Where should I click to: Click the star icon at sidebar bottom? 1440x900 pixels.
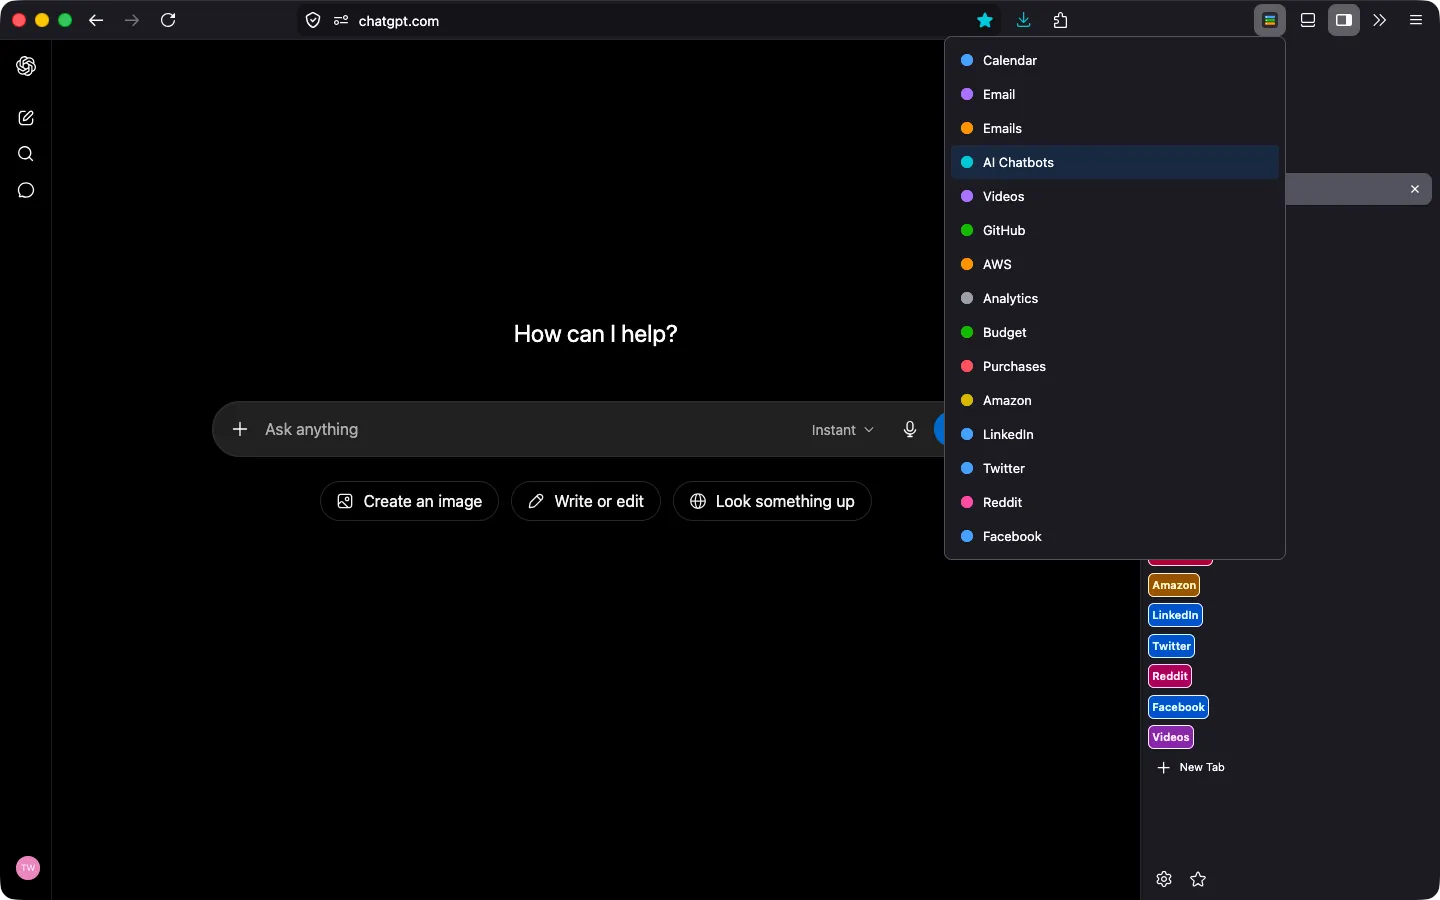pyautogui.click(x=1198, y=879)
